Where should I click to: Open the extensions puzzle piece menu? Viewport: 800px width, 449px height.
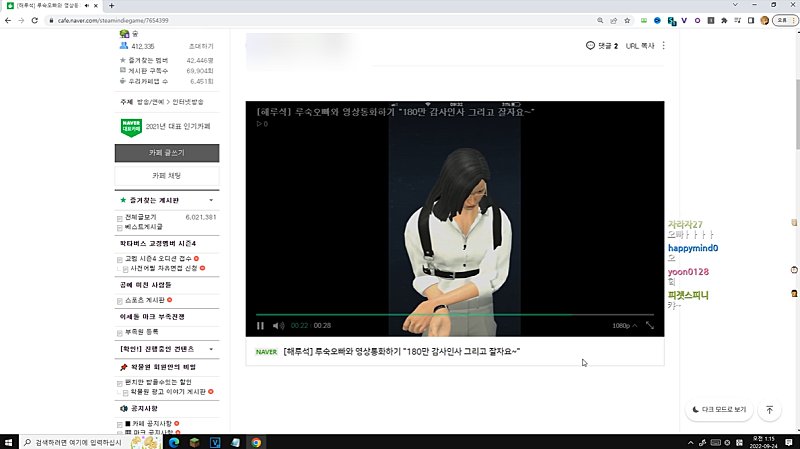point(724,20)
